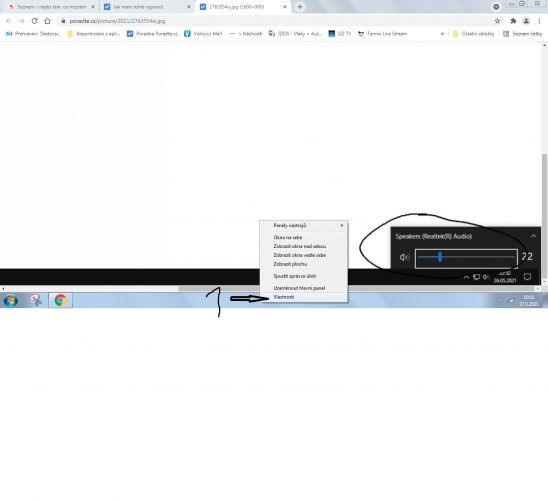
Task: Open a new browser tab
Action: click(x=300, y=7)
